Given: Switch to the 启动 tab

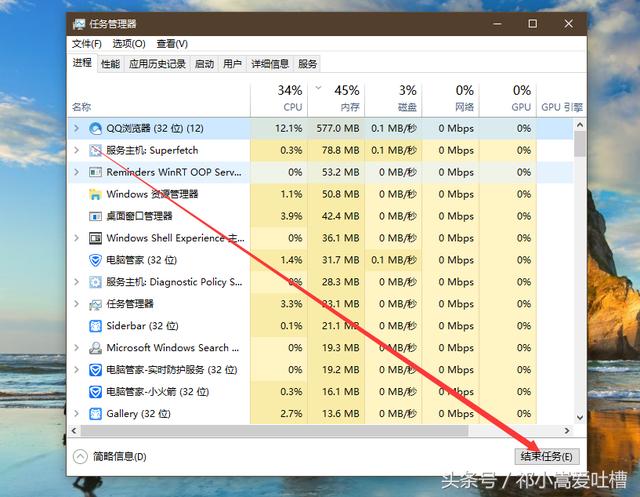Looking at the screenshot, I should click(204, 64).
